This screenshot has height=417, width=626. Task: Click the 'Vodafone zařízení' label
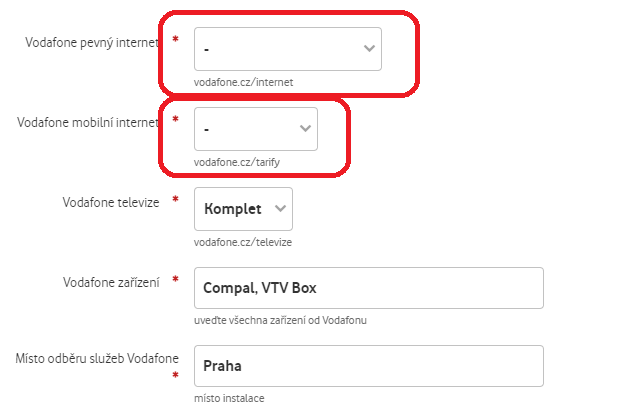tap(111, 282)
